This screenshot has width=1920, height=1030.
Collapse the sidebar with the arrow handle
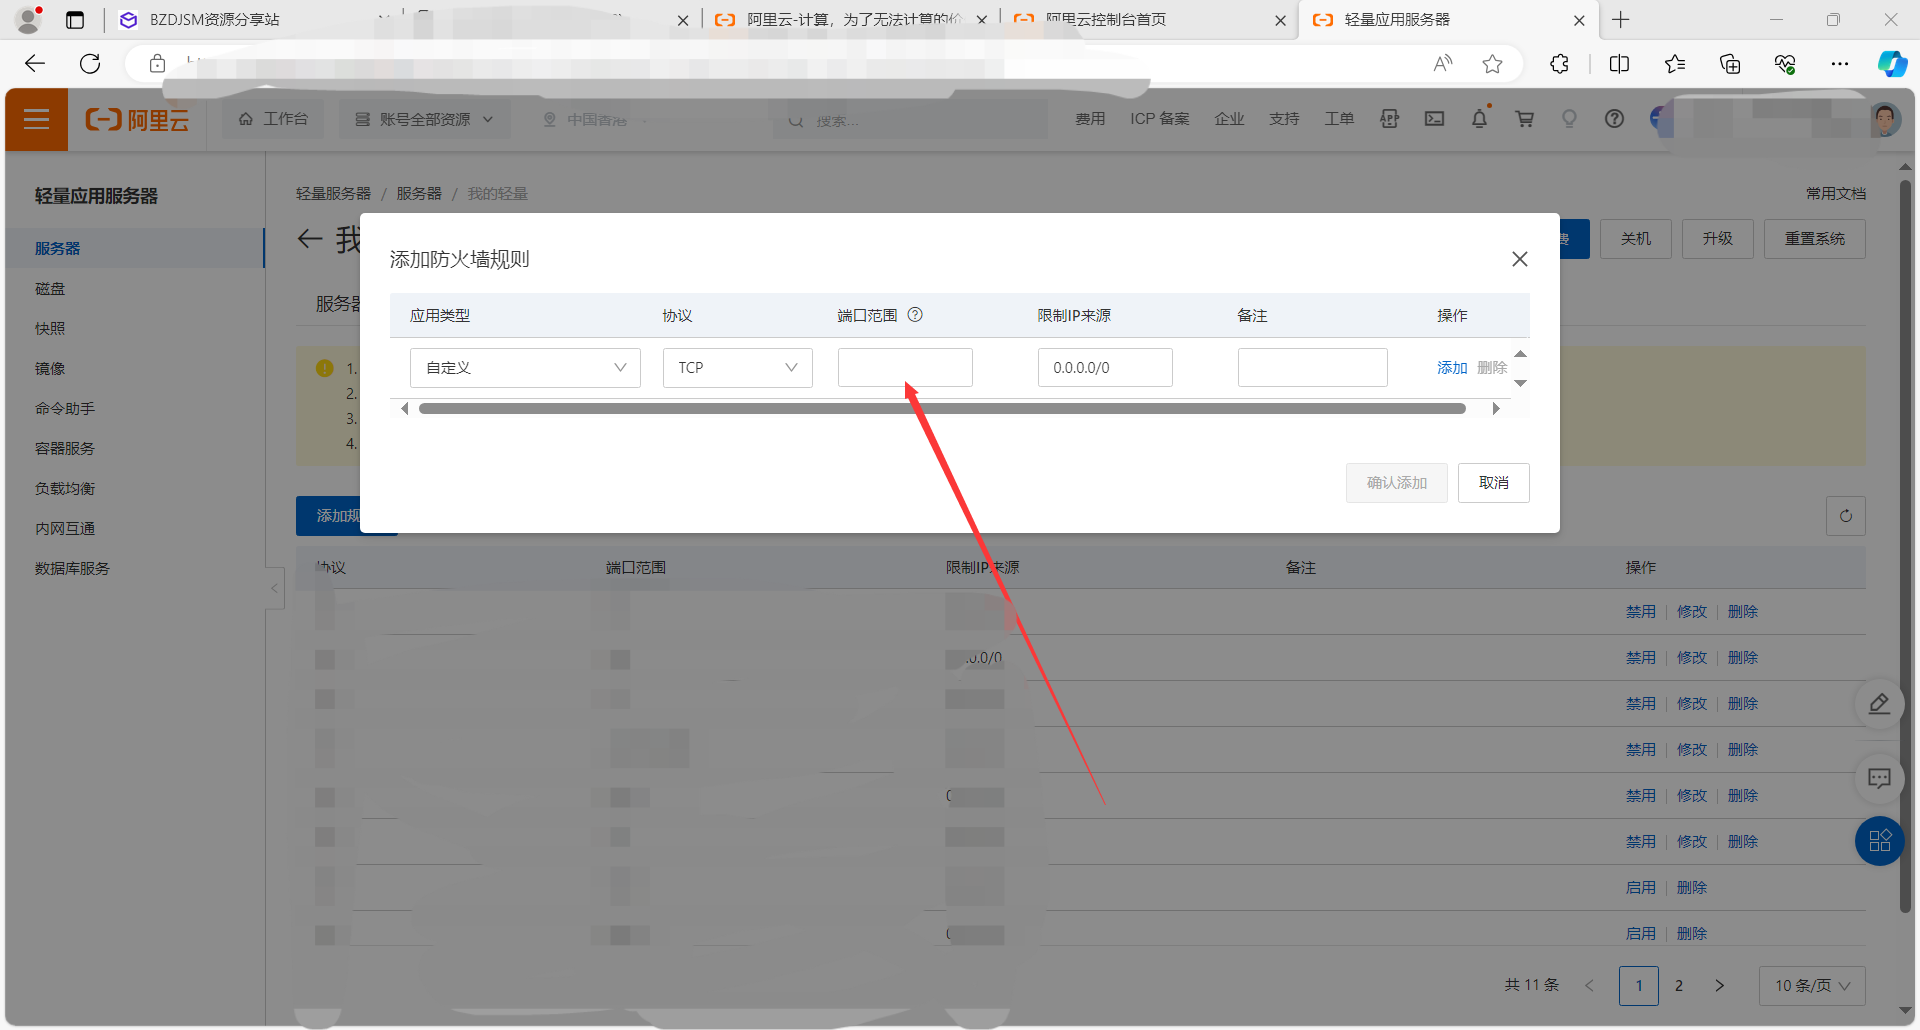click(x=274, y=589)
